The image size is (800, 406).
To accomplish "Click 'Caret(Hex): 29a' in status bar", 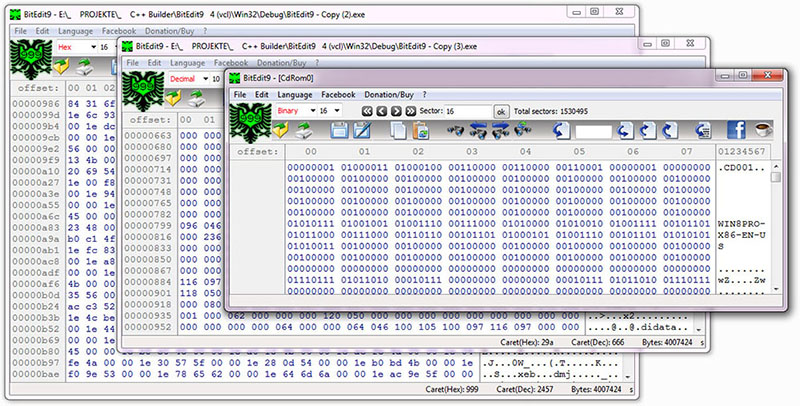I will pyautogui.click(x=527, y=342).
